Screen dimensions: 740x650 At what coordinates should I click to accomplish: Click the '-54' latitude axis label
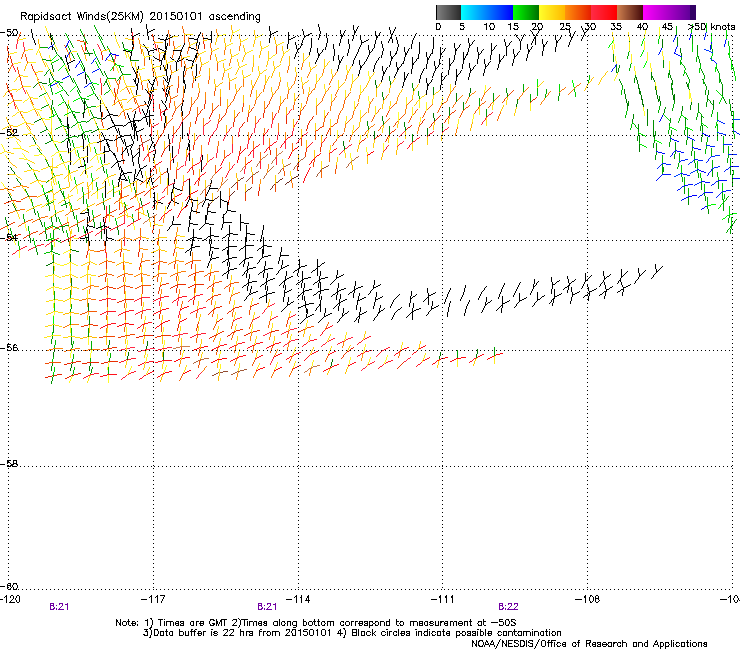tap(9, 237)
